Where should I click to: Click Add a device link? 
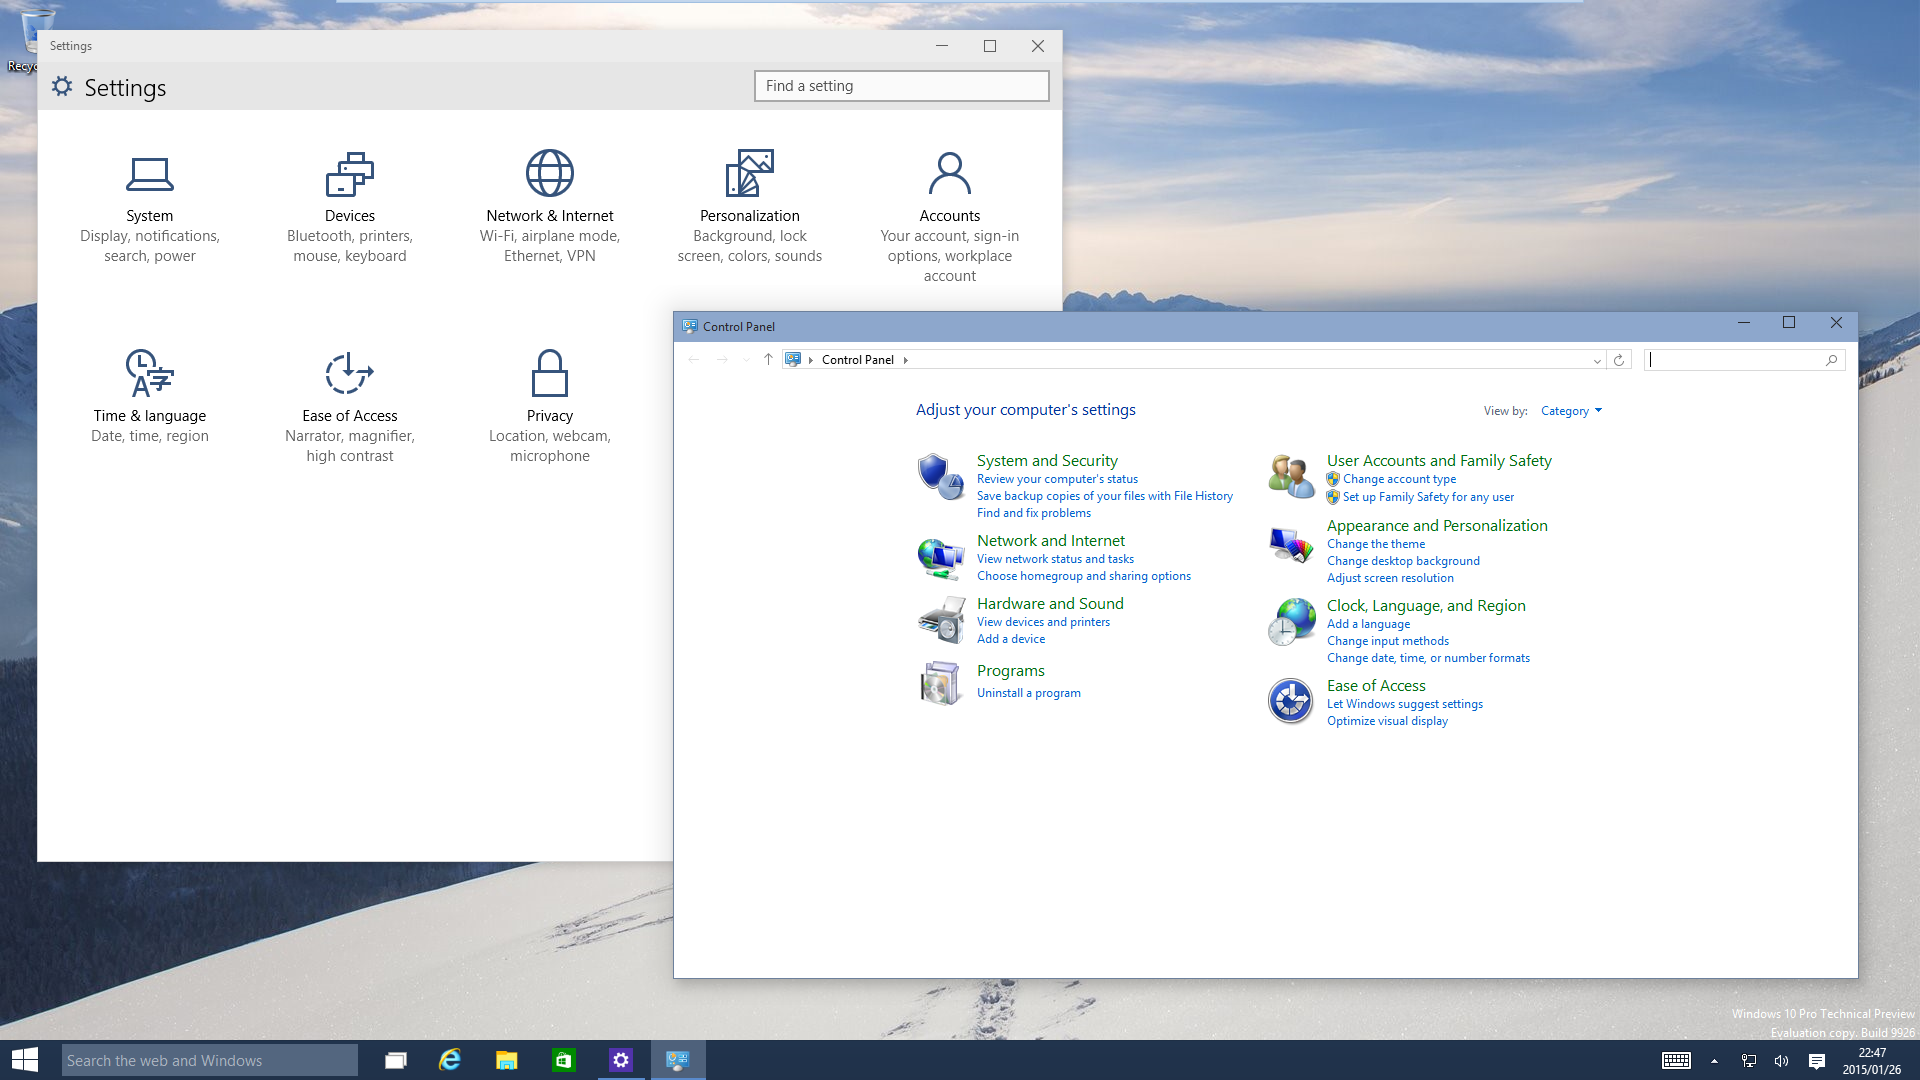(x=1011, y=639)
